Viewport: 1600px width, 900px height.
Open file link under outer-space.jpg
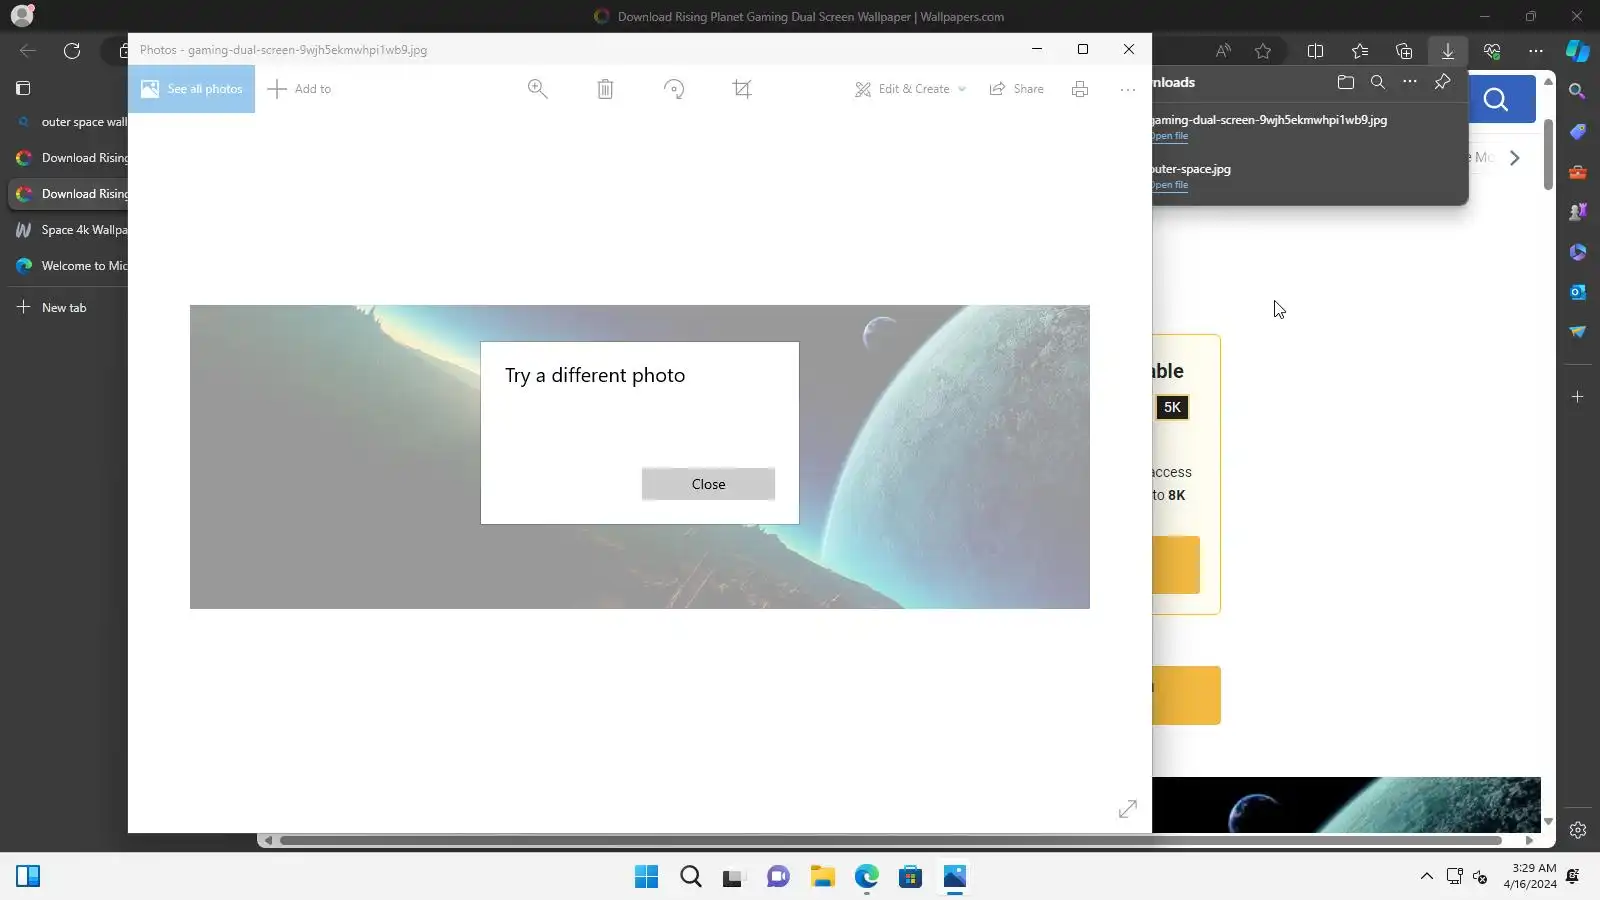click(1170, 185)
